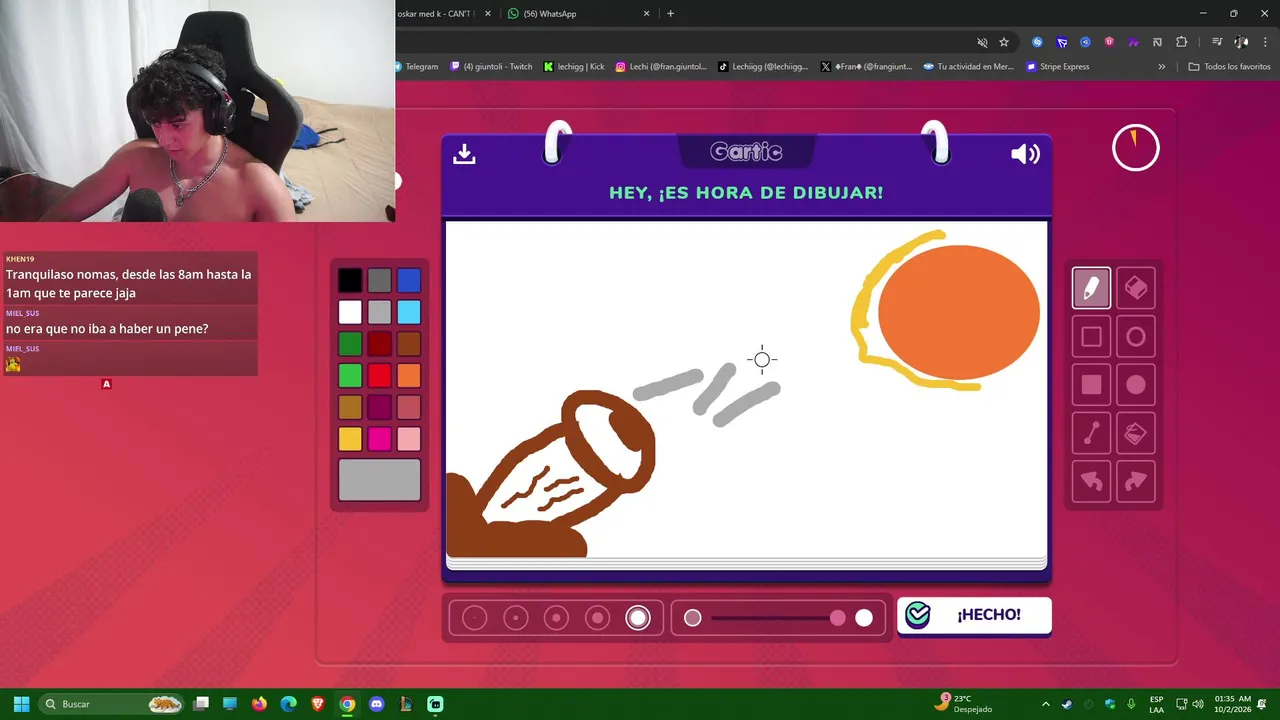Pick the dark gray color swatch
The width and height of the screenshot is (1280, 720).
(379, 280)
